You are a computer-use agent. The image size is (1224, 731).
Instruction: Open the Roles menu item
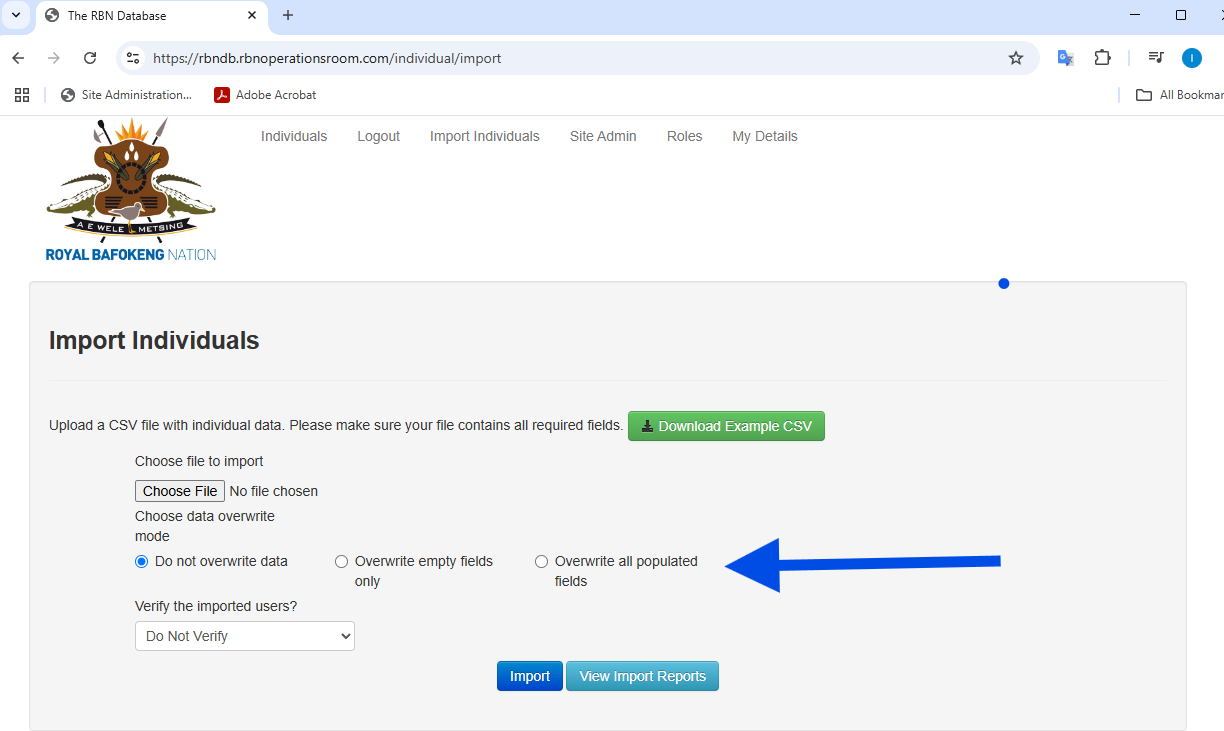pos(684,136)
